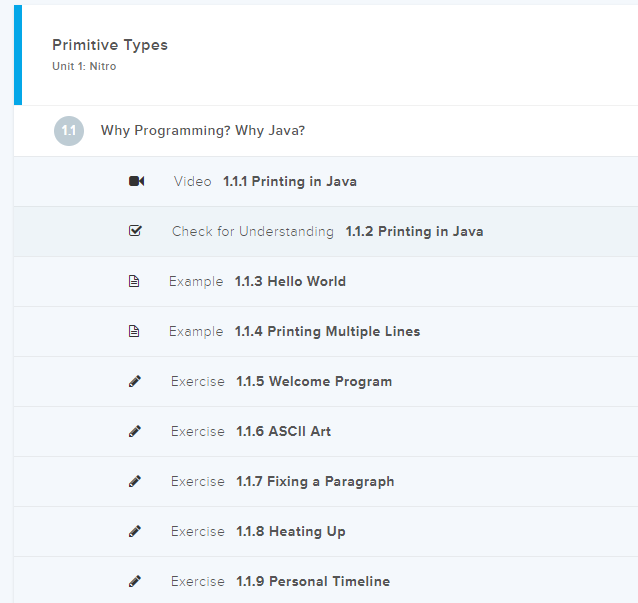Click pencil icon next to Personal Timeline

pyautogui.click(x=135, y=581)
